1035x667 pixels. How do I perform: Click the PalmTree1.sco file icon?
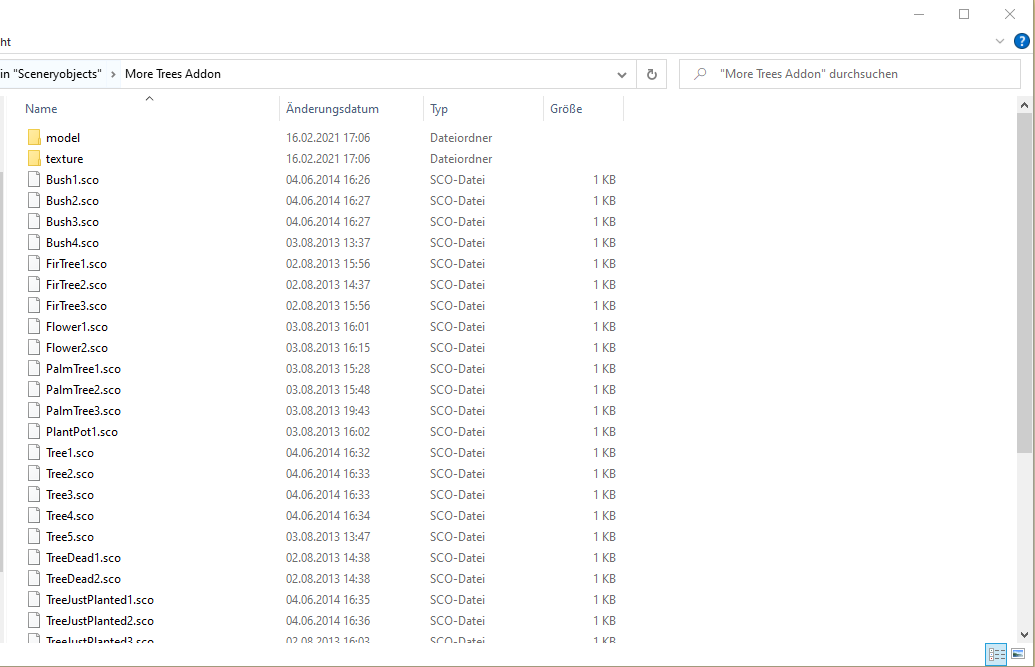(x=34, y=369)
